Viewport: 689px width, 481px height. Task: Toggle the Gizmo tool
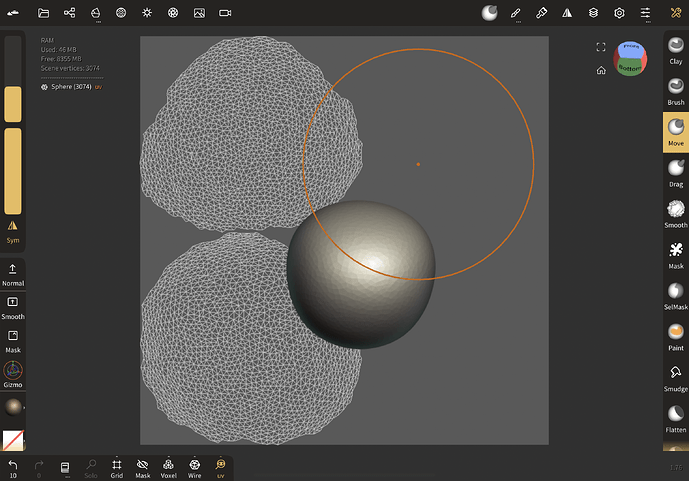pos(13,375)
